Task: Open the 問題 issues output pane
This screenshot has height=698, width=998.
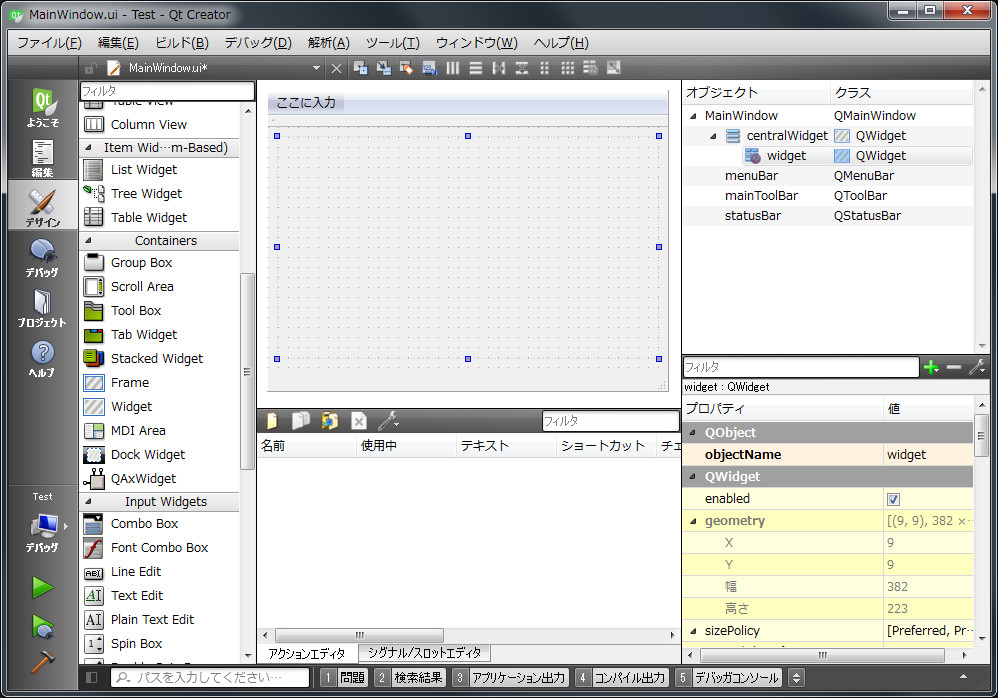Action: pos(344,678)
